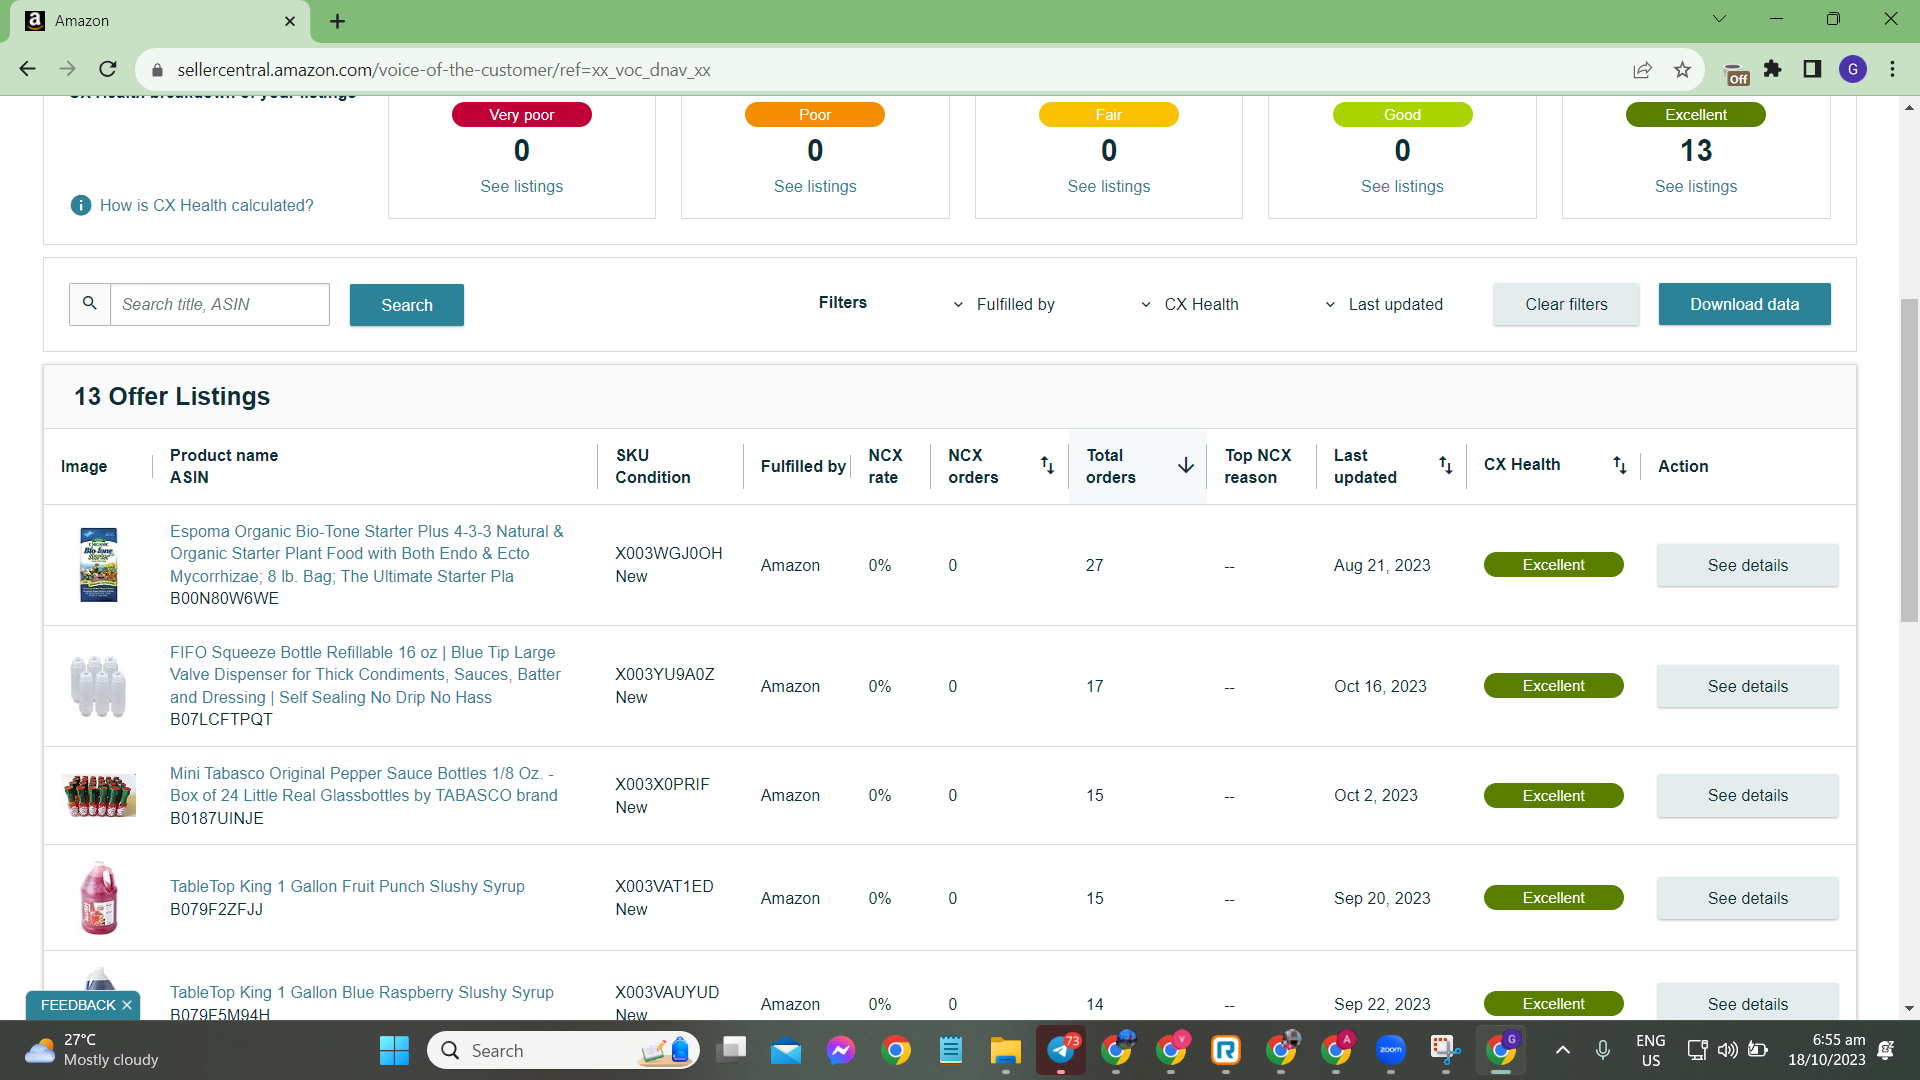The image size is (1920, 1080).
Task: Show hidden system tray icons
Action: pos(1563,1050)
